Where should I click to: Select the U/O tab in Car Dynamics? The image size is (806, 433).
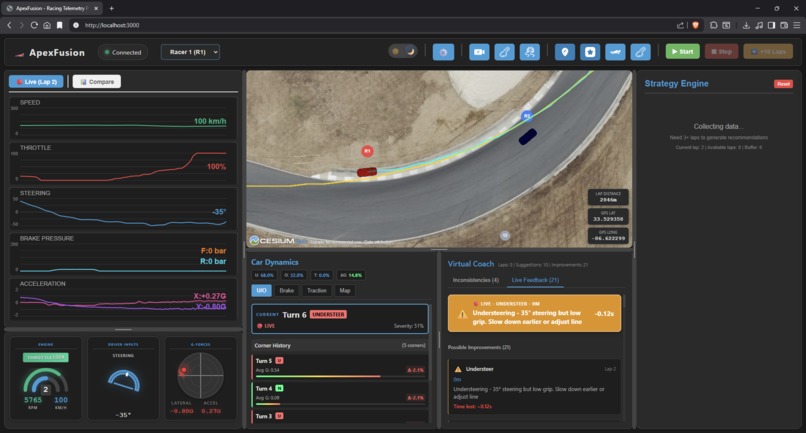261,291
